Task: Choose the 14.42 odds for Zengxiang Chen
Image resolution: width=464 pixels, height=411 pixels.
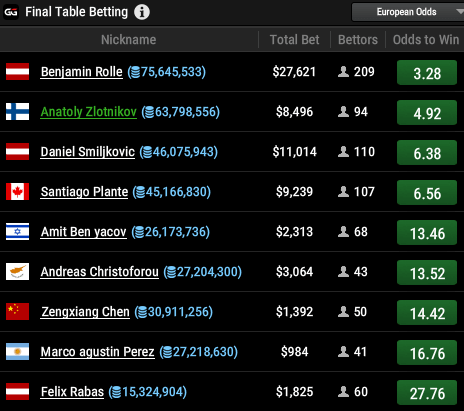Action: click(x=427, y=313)
